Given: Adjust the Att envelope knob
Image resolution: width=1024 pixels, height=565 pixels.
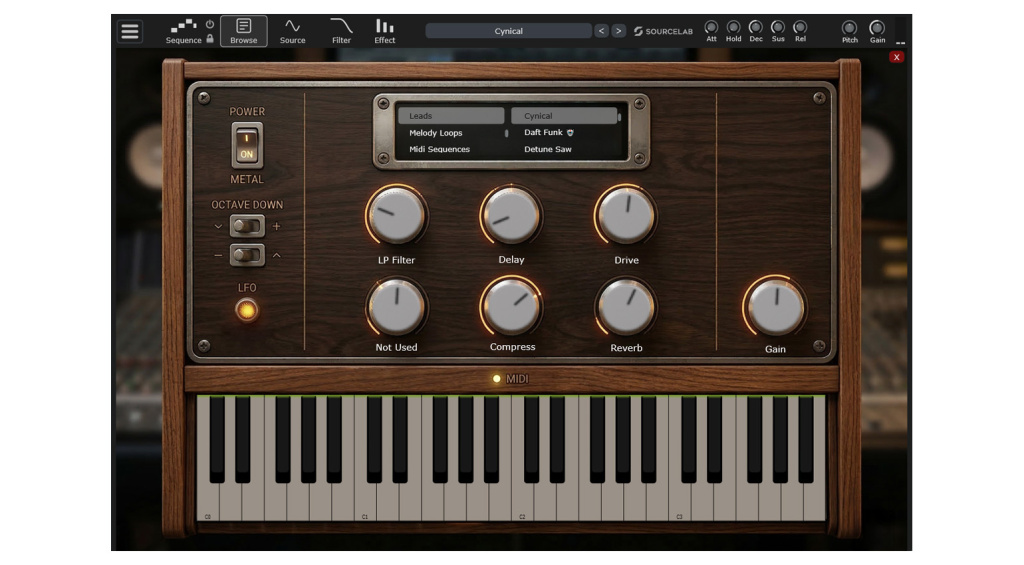Looking at the screenshot, I should click(x=711, y=27).
